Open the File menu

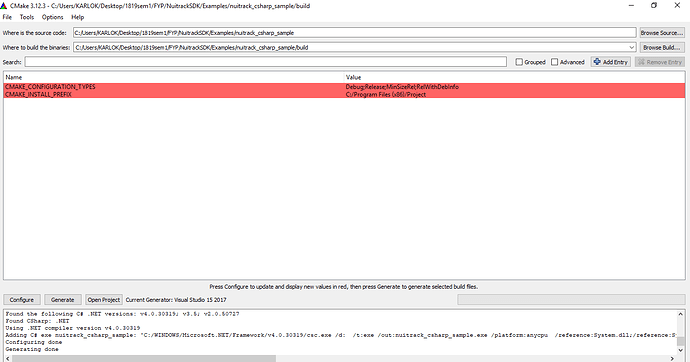pos(7,17)
